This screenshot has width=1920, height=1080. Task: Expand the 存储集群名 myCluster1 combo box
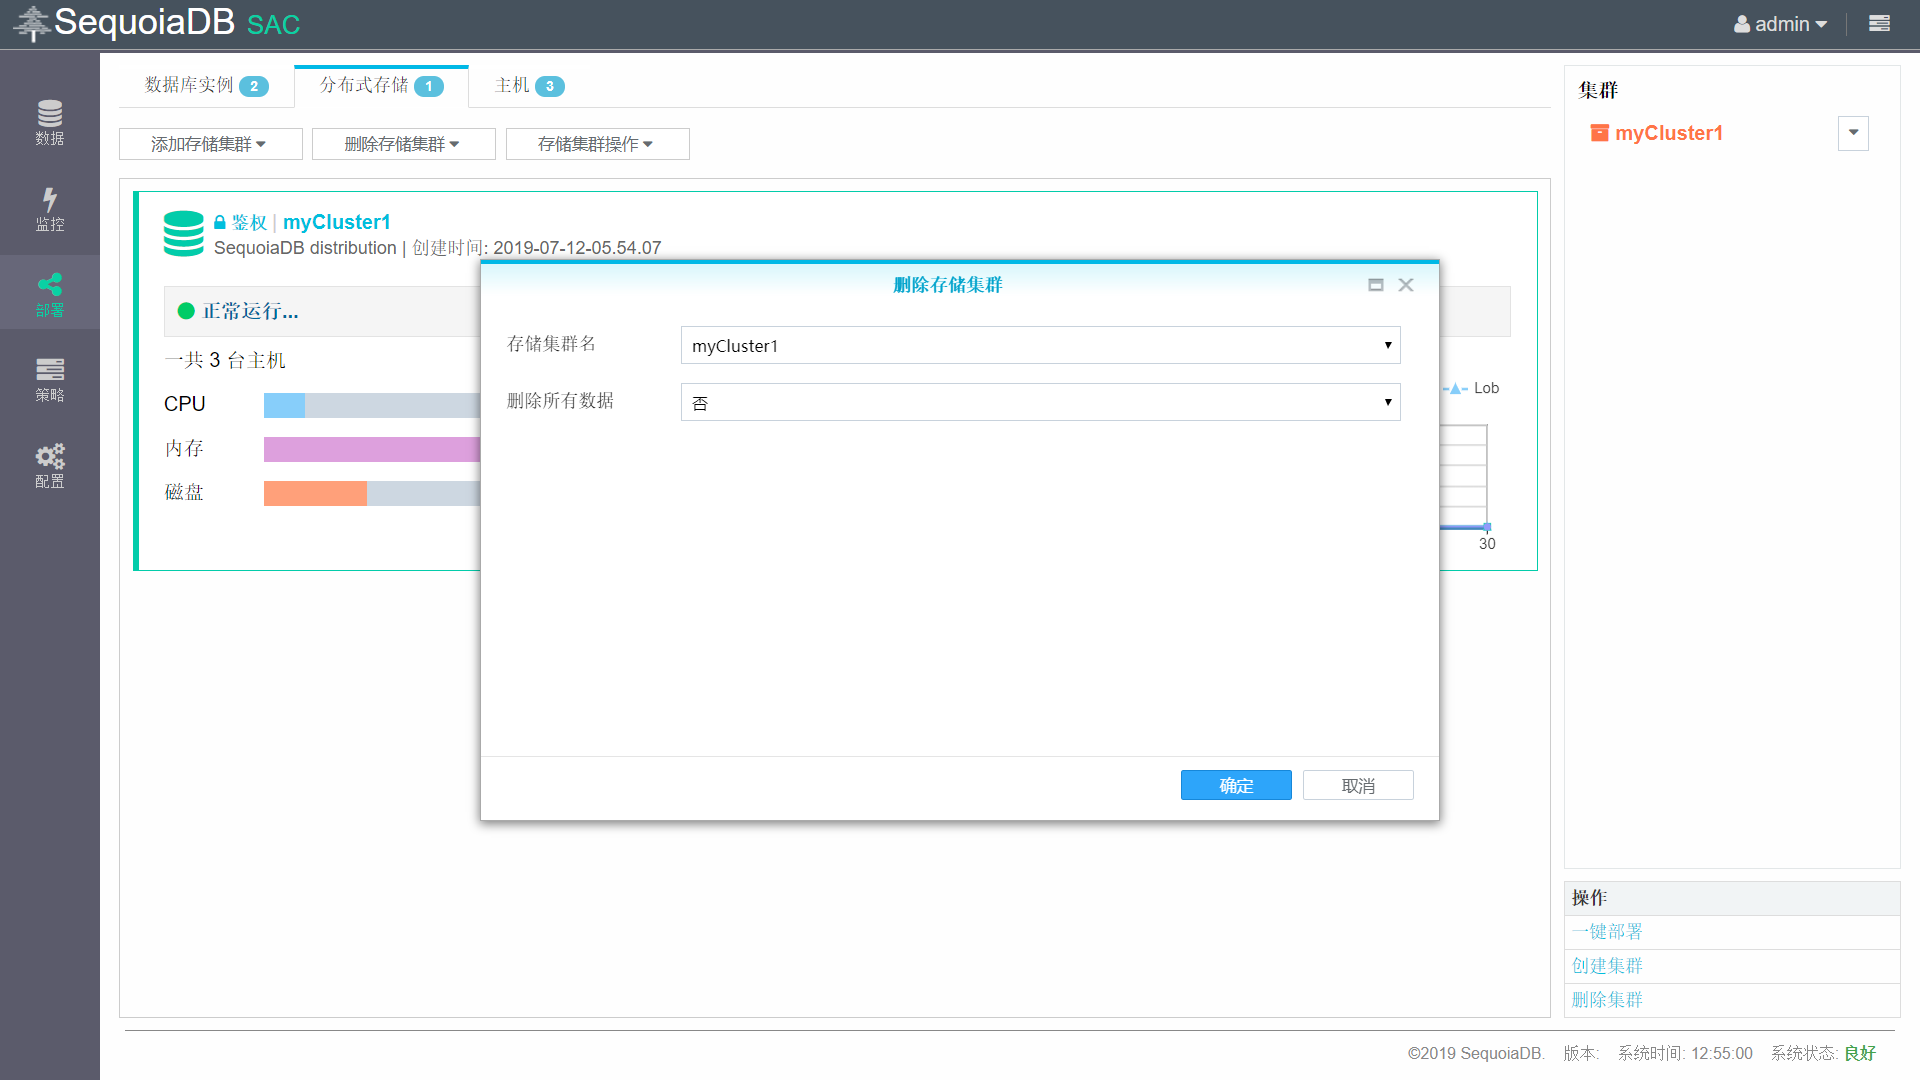(x=1040, y=345)
